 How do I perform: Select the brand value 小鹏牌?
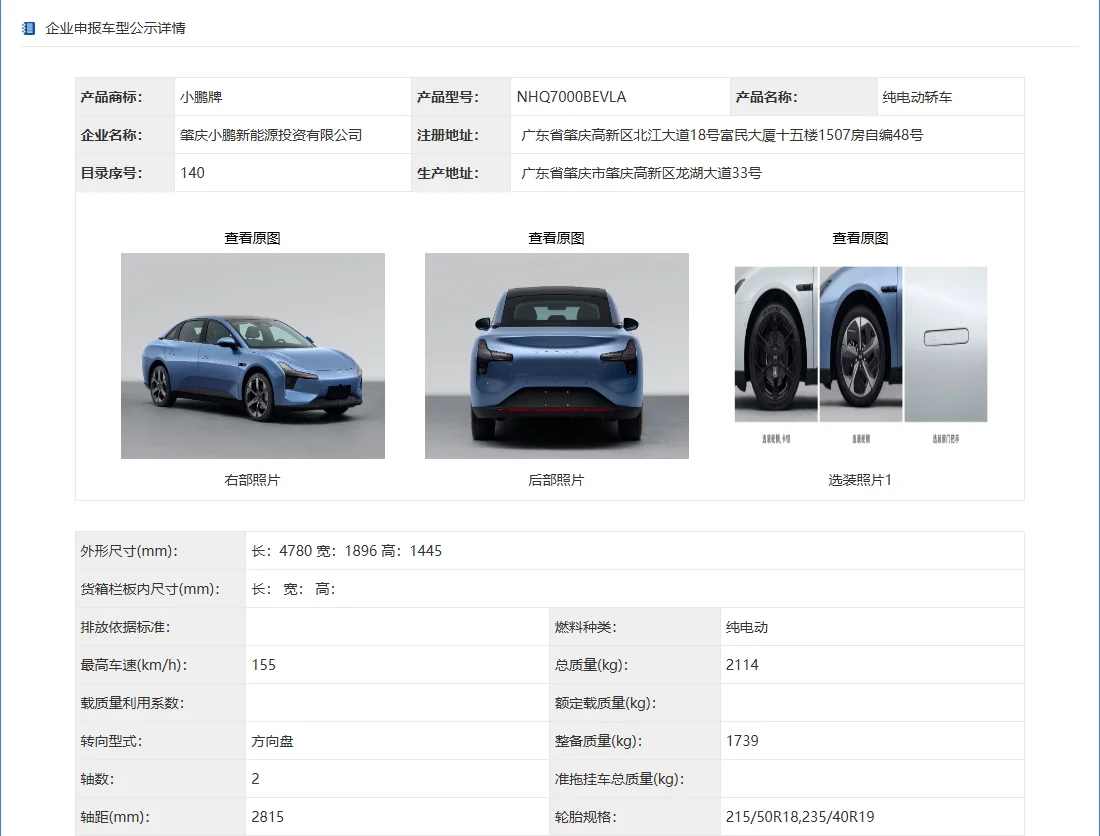point(201,97)
